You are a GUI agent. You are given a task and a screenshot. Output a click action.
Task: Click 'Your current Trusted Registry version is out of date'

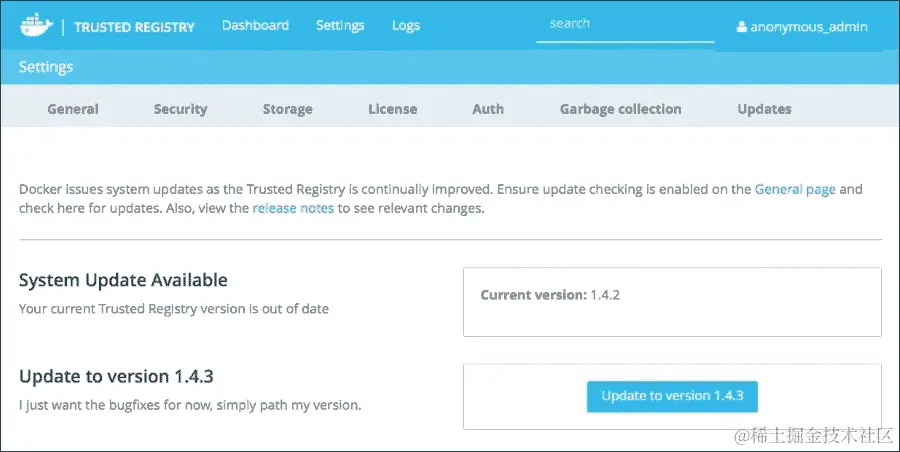click(174, 308)
